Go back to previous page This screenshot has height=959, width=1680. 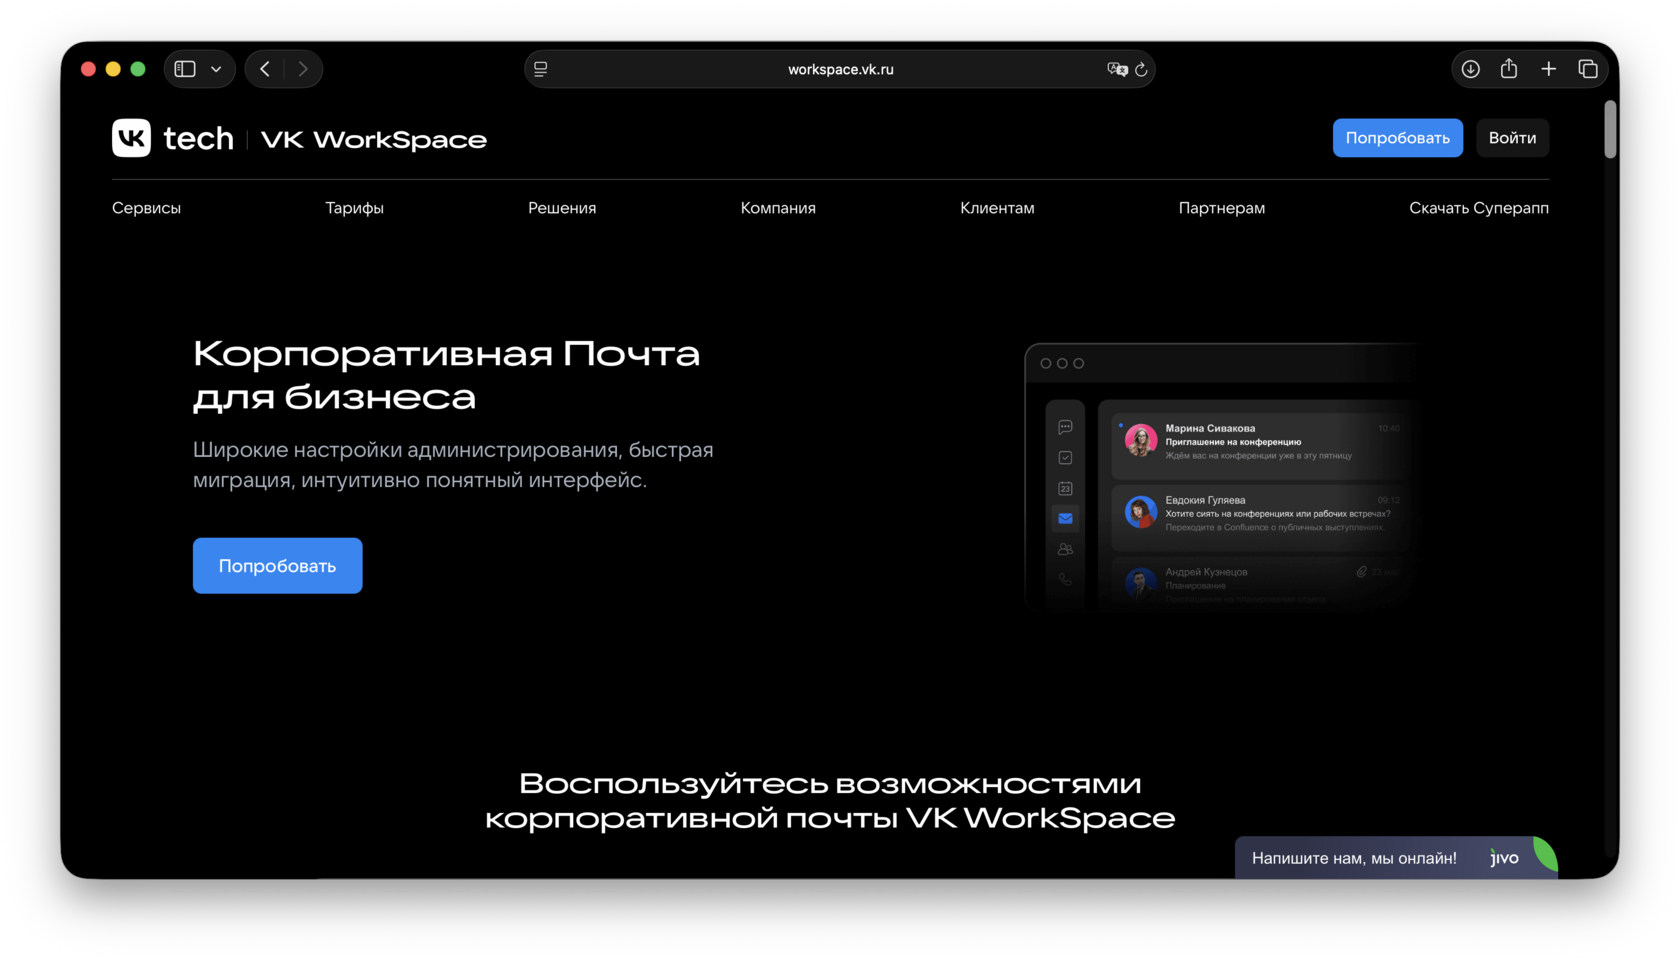pos(265,69)
